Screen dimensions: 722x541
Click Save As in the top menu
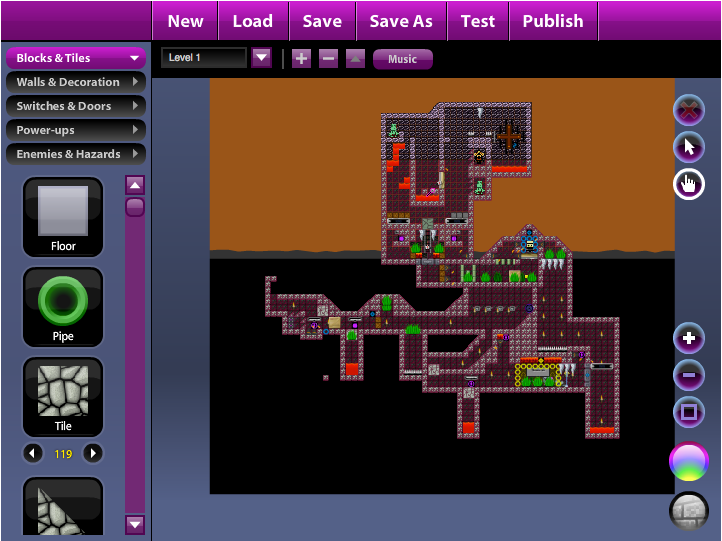pyautogui.click(x=401, y=21)
